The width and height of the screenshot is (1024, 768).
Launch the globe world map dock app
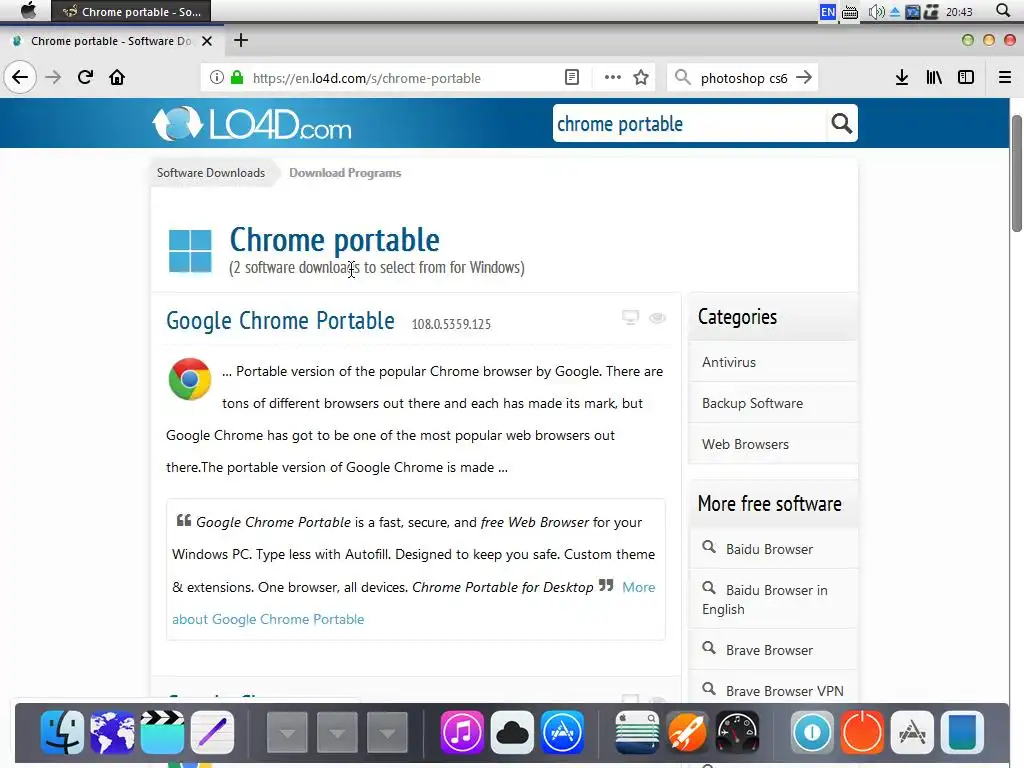(x=112, y=732)
